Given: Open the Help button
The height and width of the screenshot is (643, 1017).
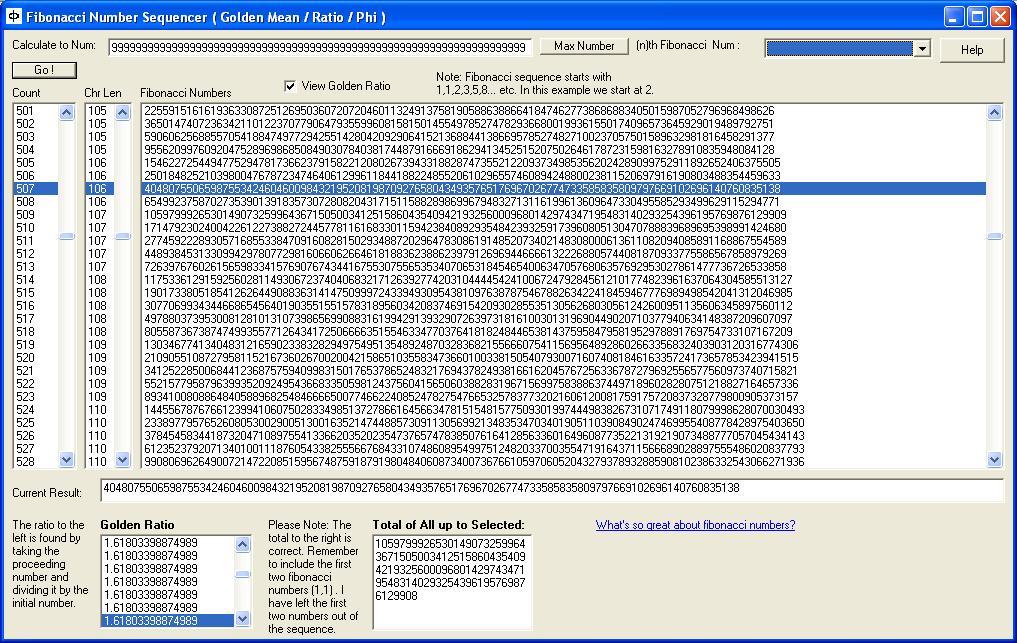Looking at the screenshot, I should (971, 49).
